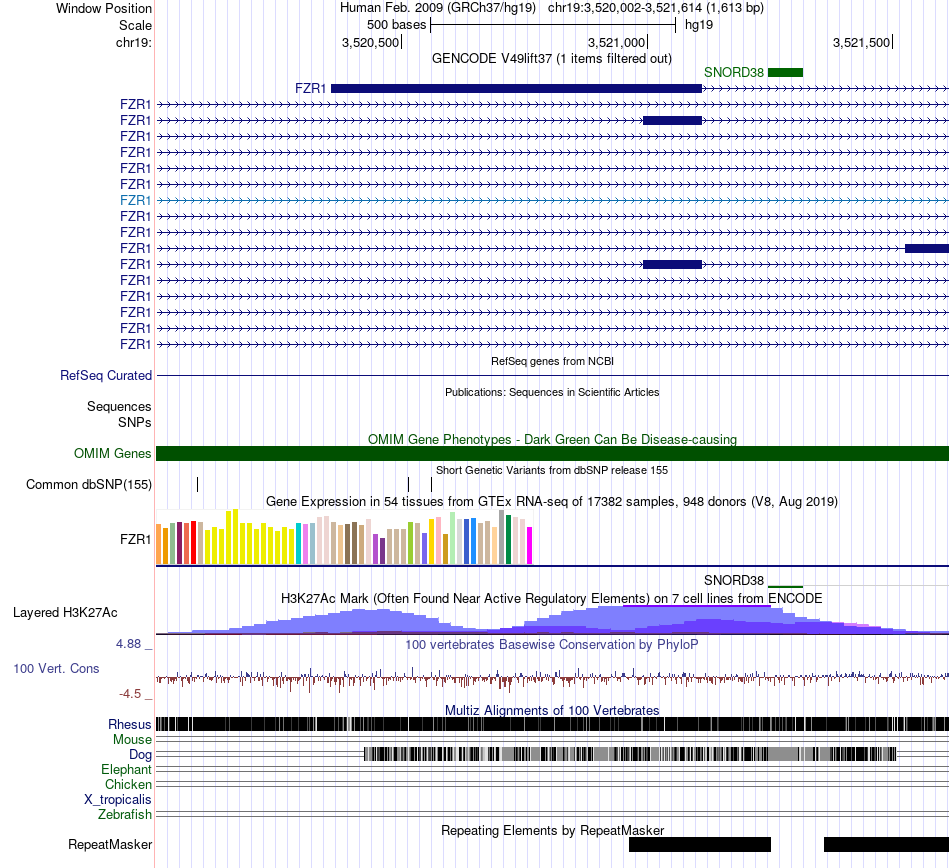Click the Repeating Elements by RepeatMasker title

(x=553, y=830)
